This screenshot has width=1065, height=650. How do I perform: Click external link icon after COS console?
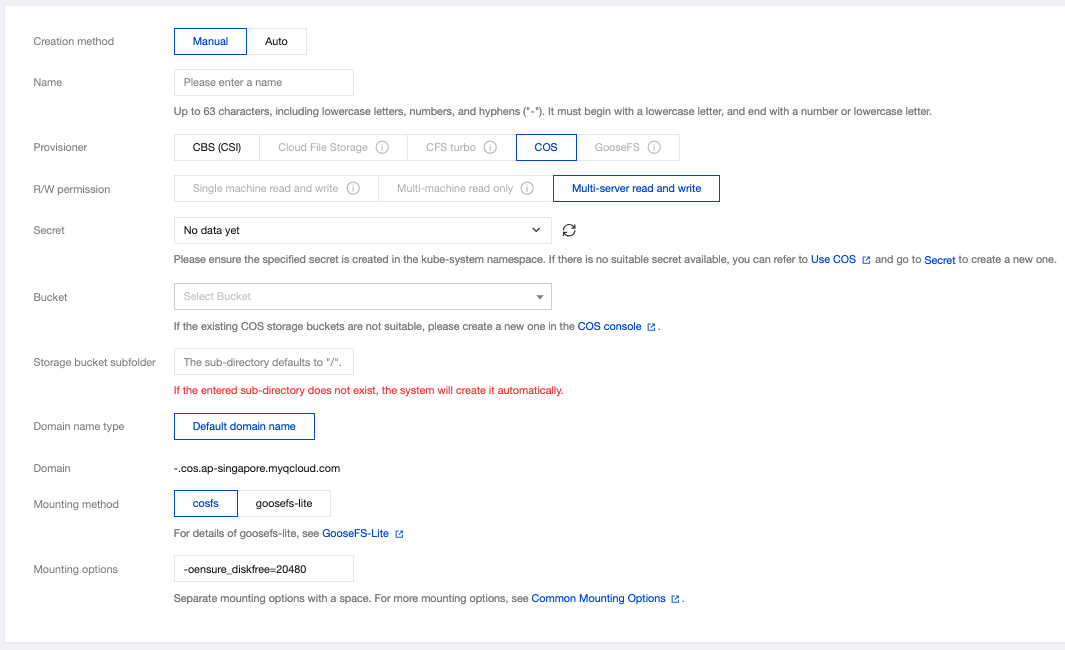pos(651,327)
